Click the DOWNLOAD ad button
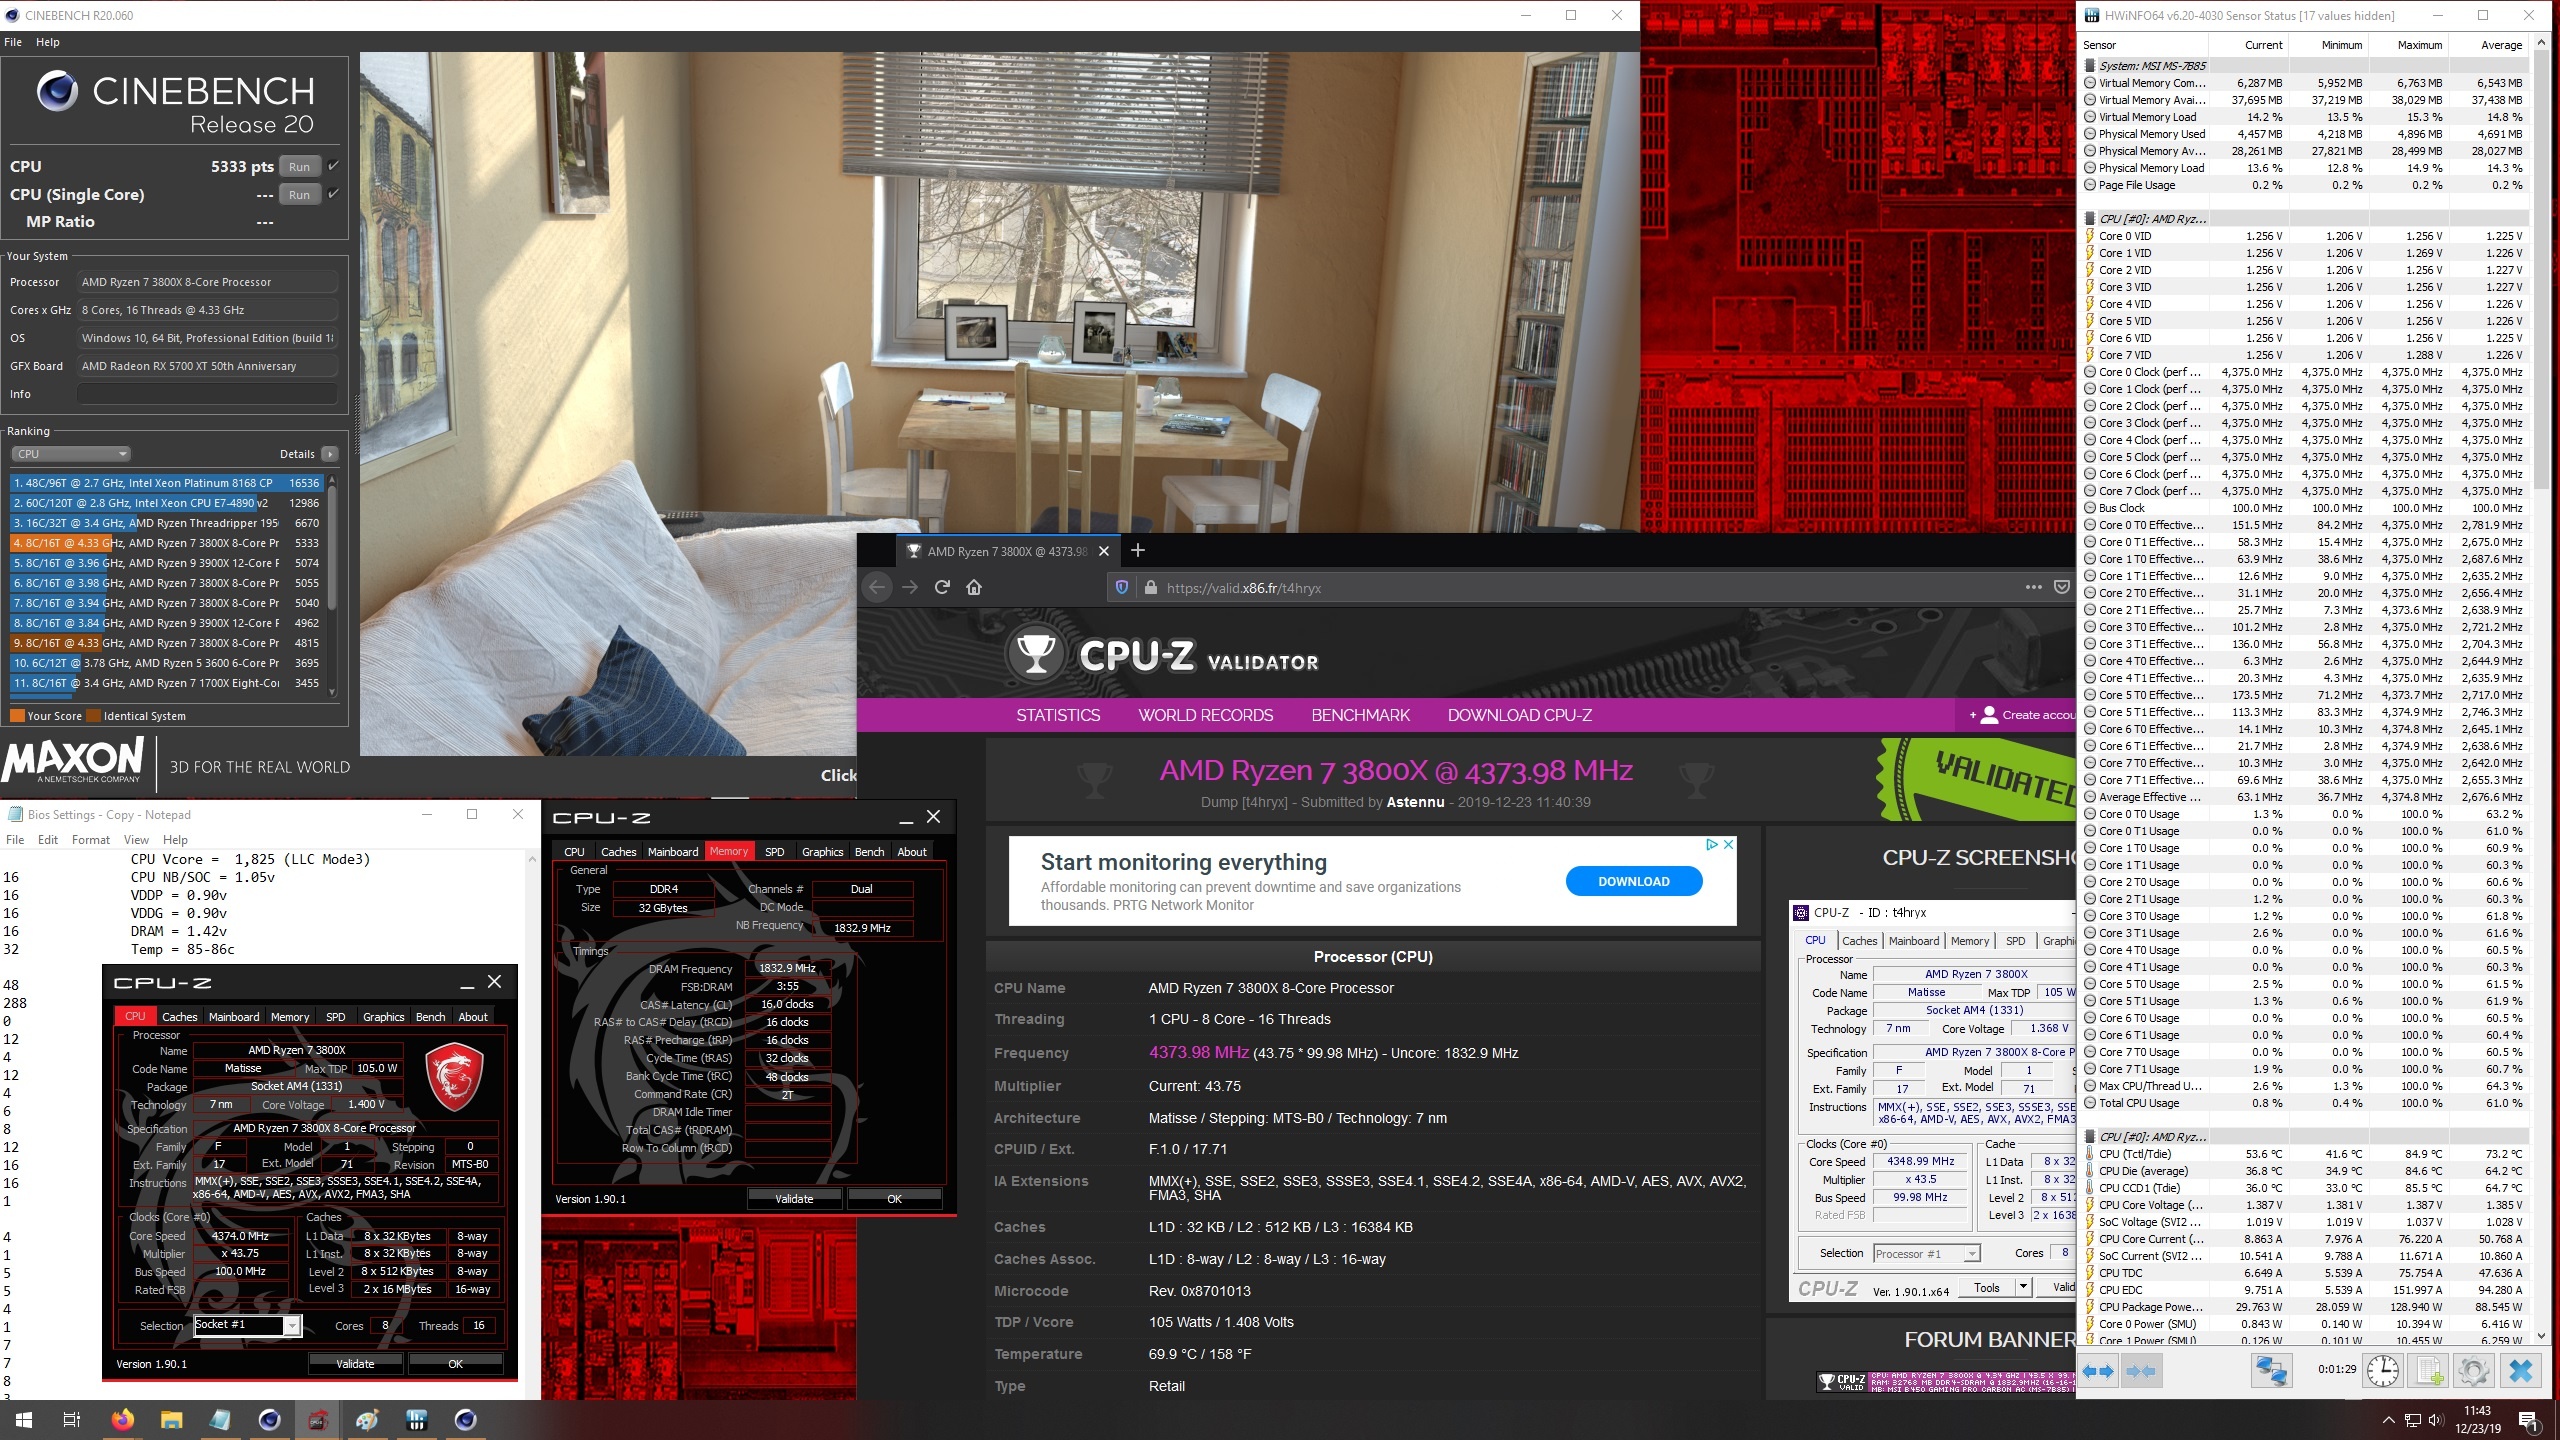2560x1440 pixels. click(x=1634, y=881)
